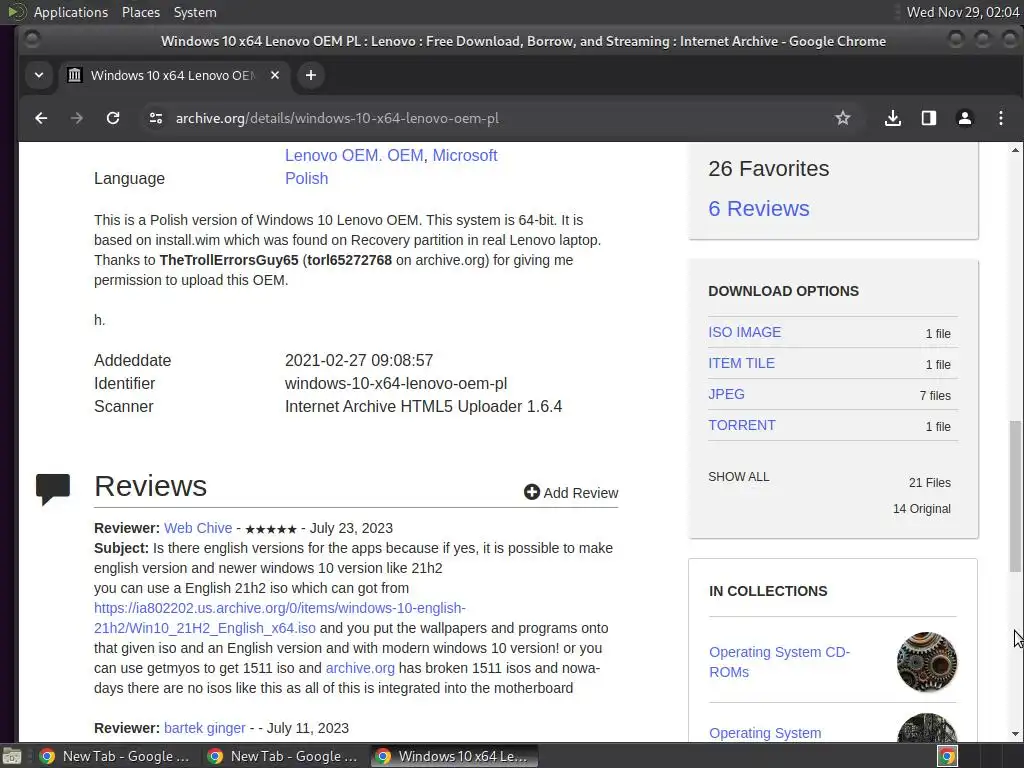Viewport: 1024px width, 768px height.
Task: Click Add Review link text
Action: click(x=581, y=493)
